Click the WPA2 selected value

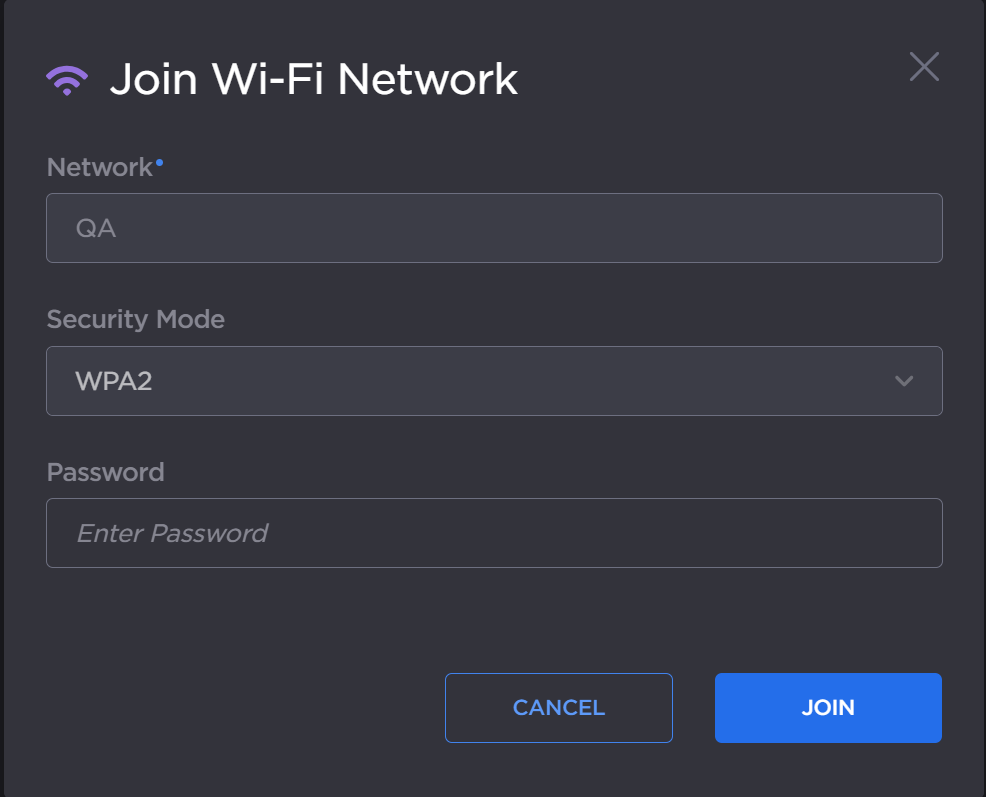click(x=114, y=381)
